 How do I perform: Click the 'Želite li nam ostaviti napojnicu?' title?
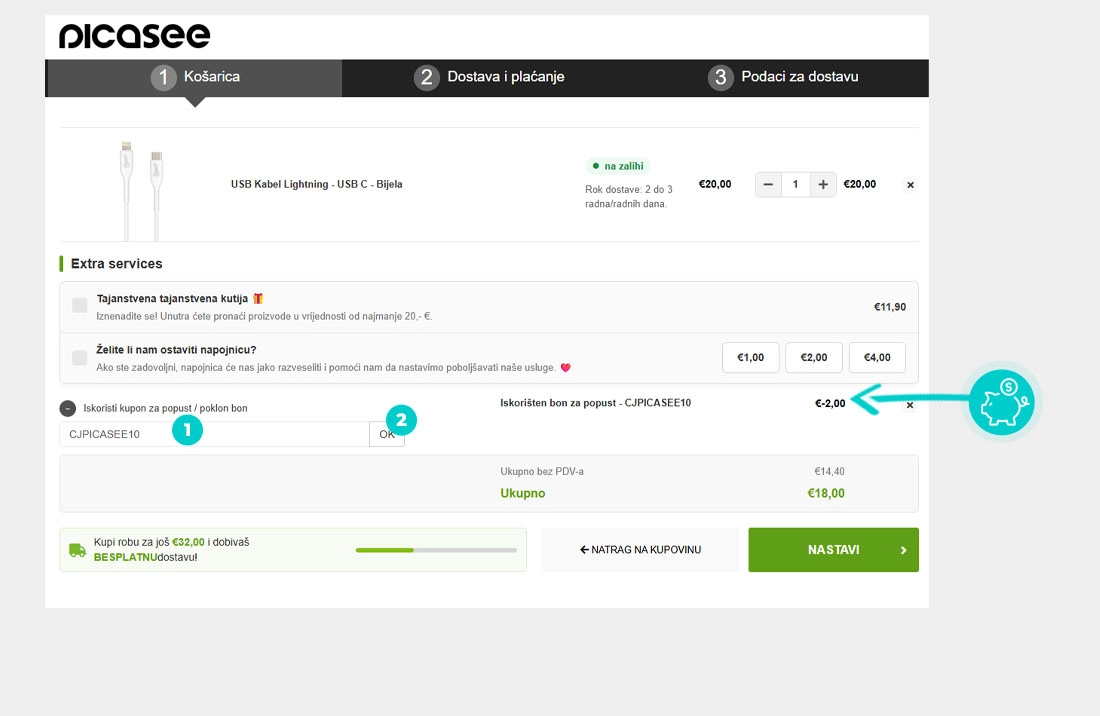point(176,350)
